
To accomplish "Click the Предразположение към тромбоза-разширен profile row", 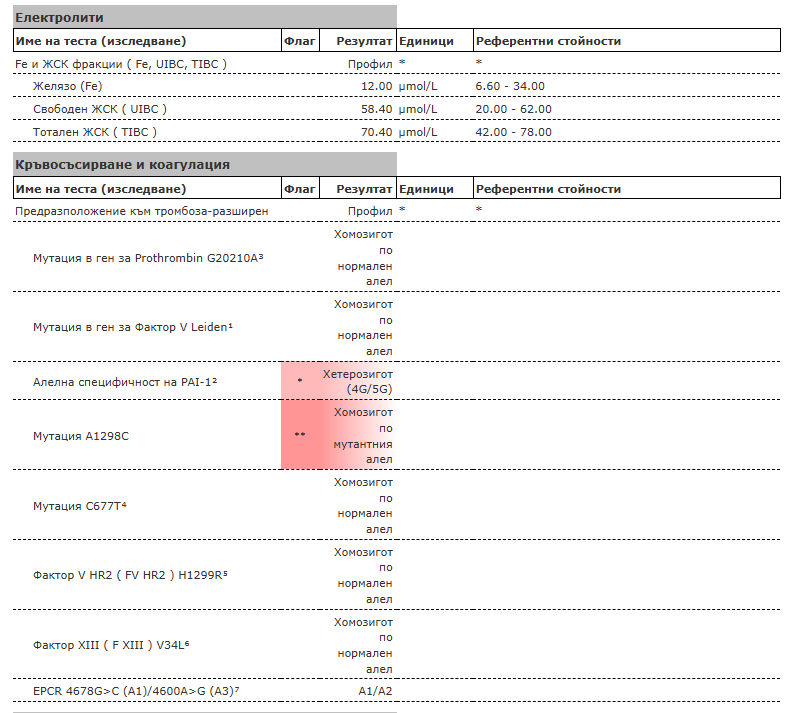I will click(x=141, y=211).
